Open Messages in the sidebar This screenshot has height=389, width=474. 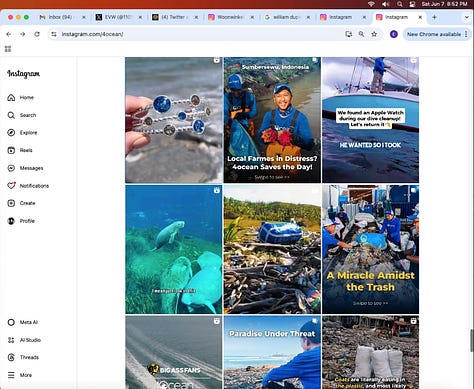pos(25,168)
